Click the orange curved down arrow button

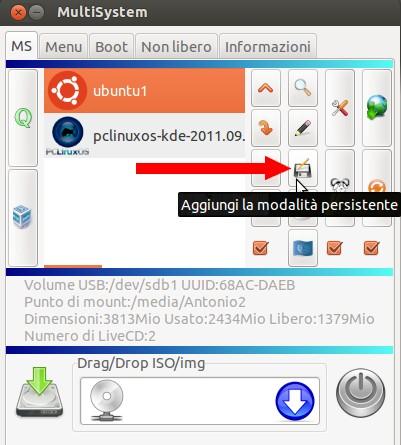point(266,128)
